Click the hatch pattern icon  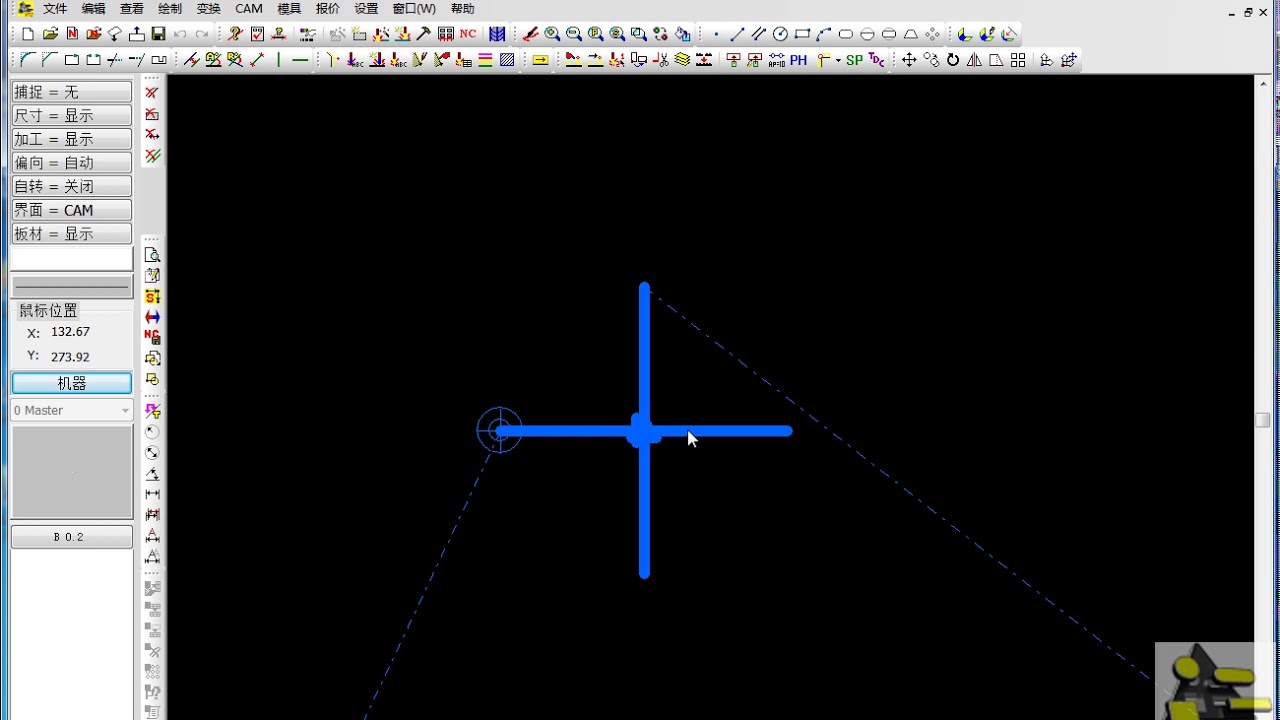pyautogui.click(x=507, y=60)
